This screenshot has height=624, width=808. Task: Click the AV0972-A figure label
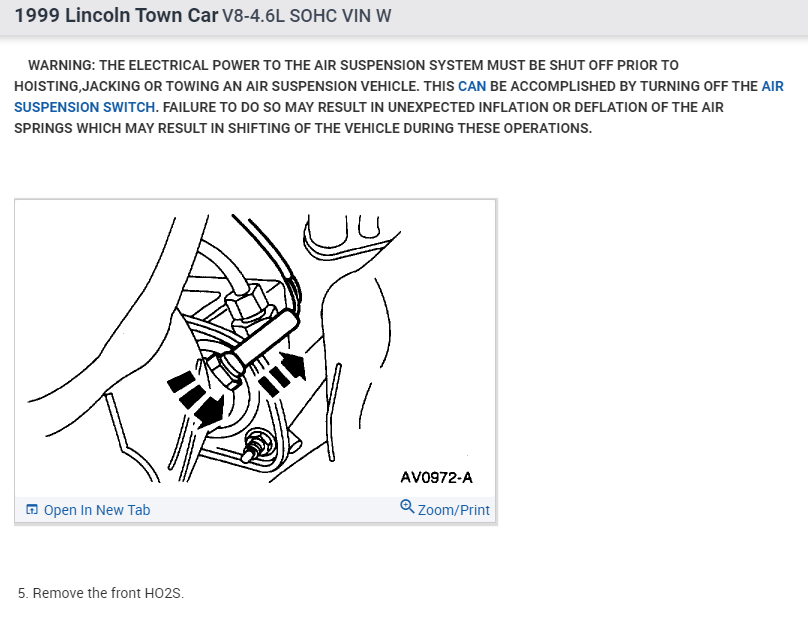(436, 478)
